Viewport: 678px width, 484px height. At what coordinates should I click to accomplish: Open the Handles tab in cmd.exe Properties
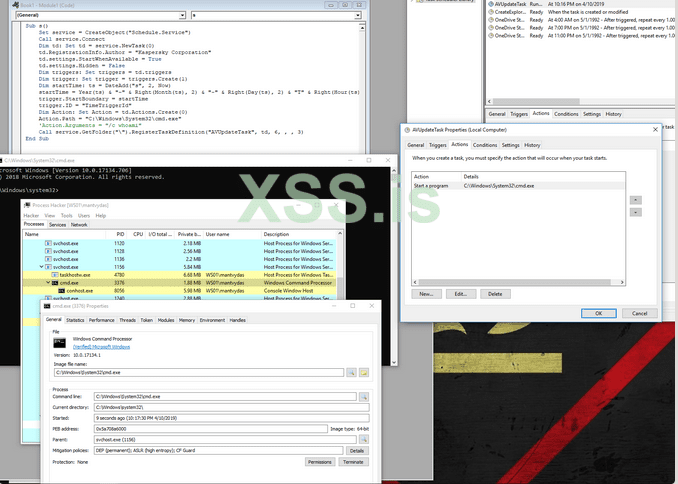pos(238,320)
